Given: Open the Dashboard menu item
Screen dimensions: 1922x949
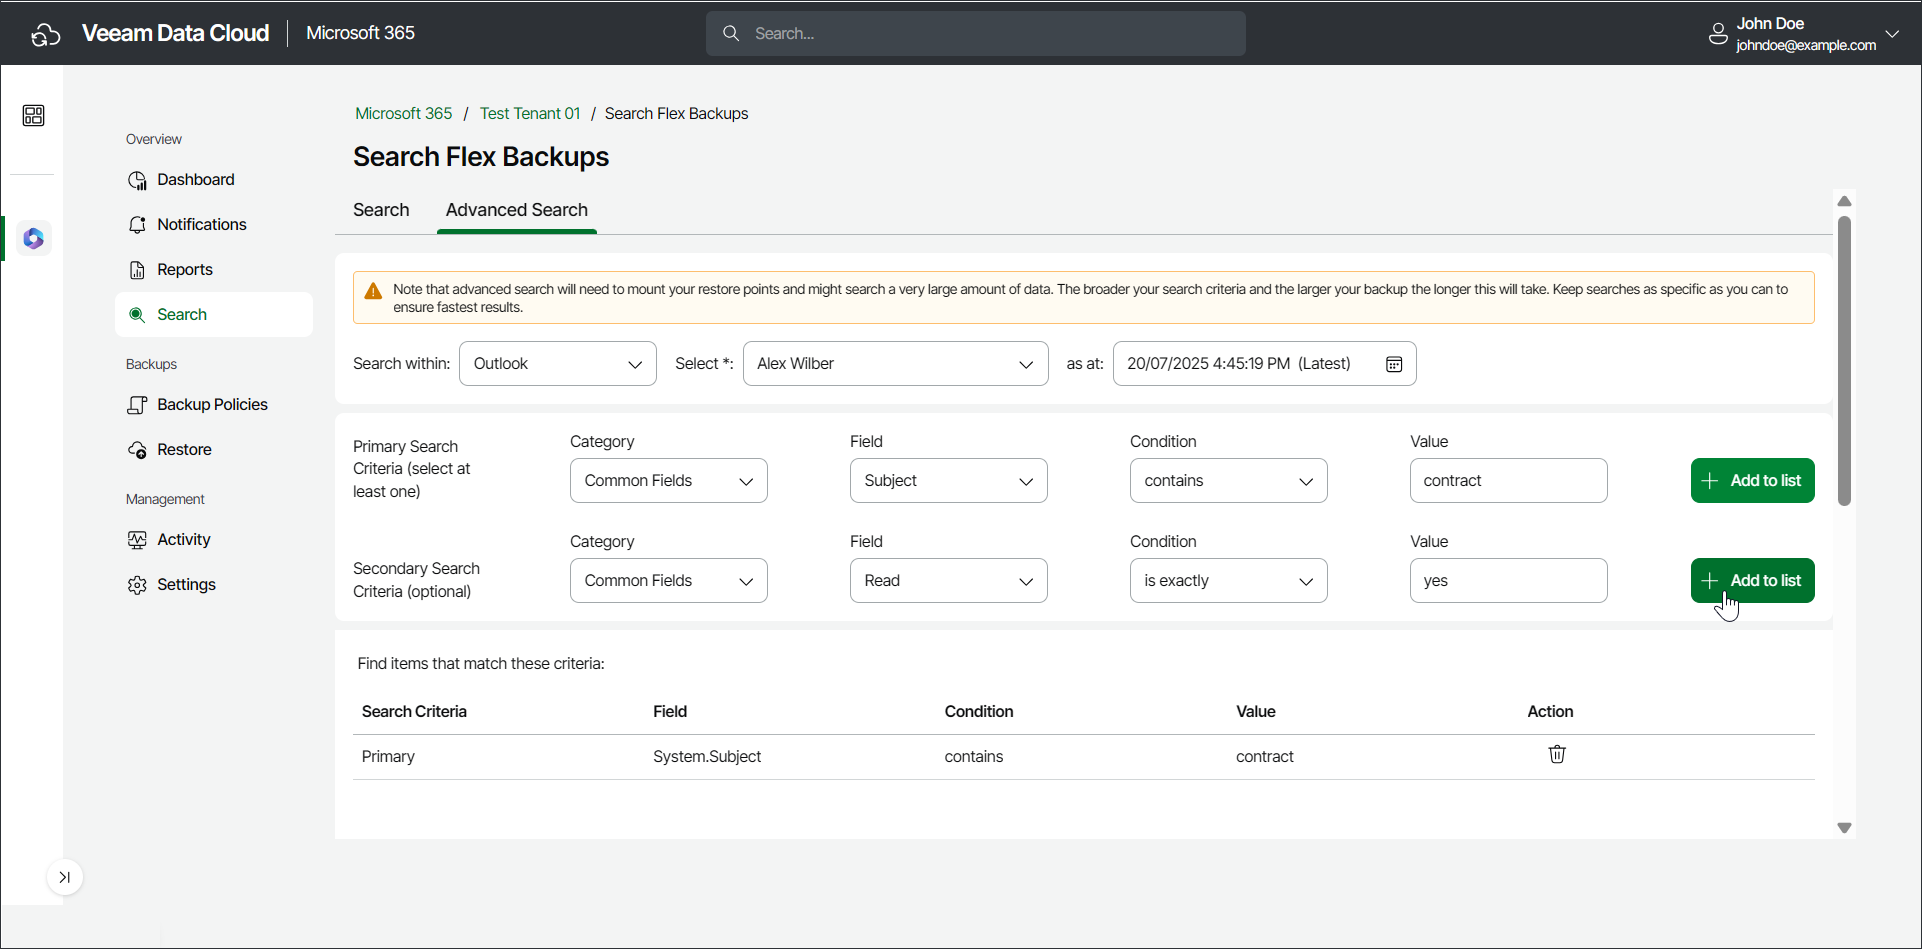Looking at the screenshot, I should (x=214, y=180).
